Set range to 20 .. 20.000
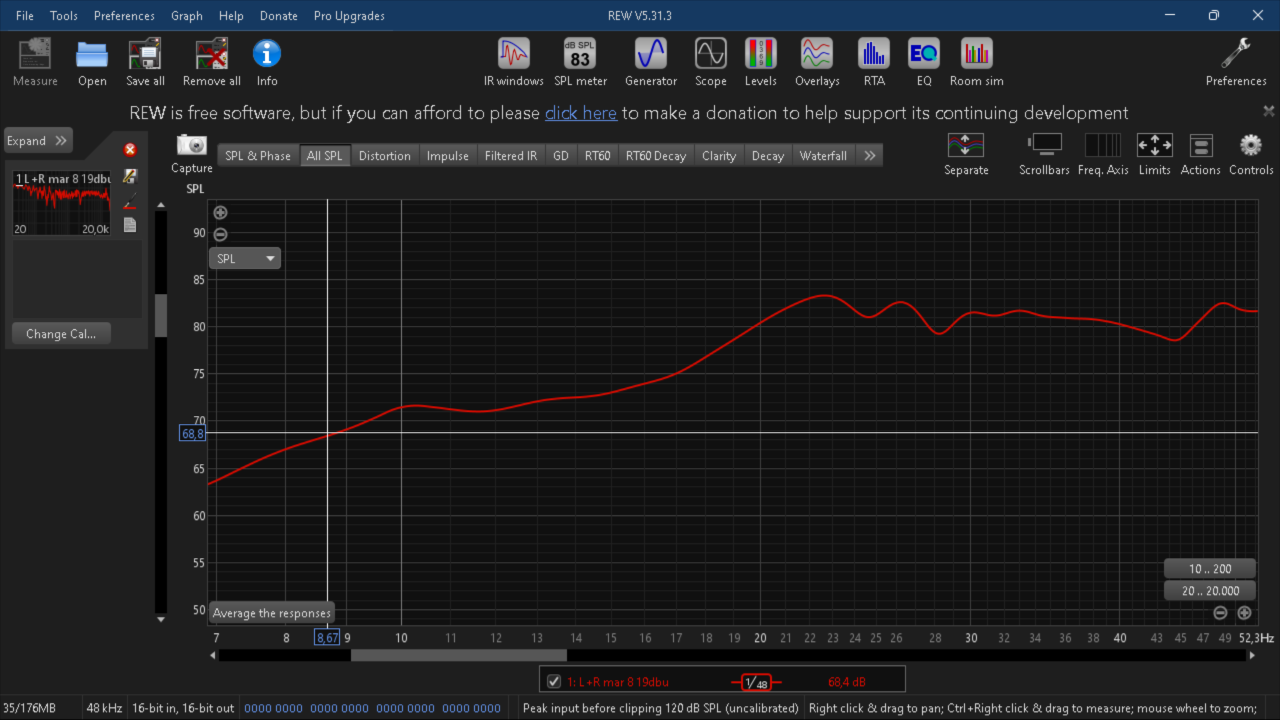This screenshot has height=720, width=1280. click(1210, 591)
